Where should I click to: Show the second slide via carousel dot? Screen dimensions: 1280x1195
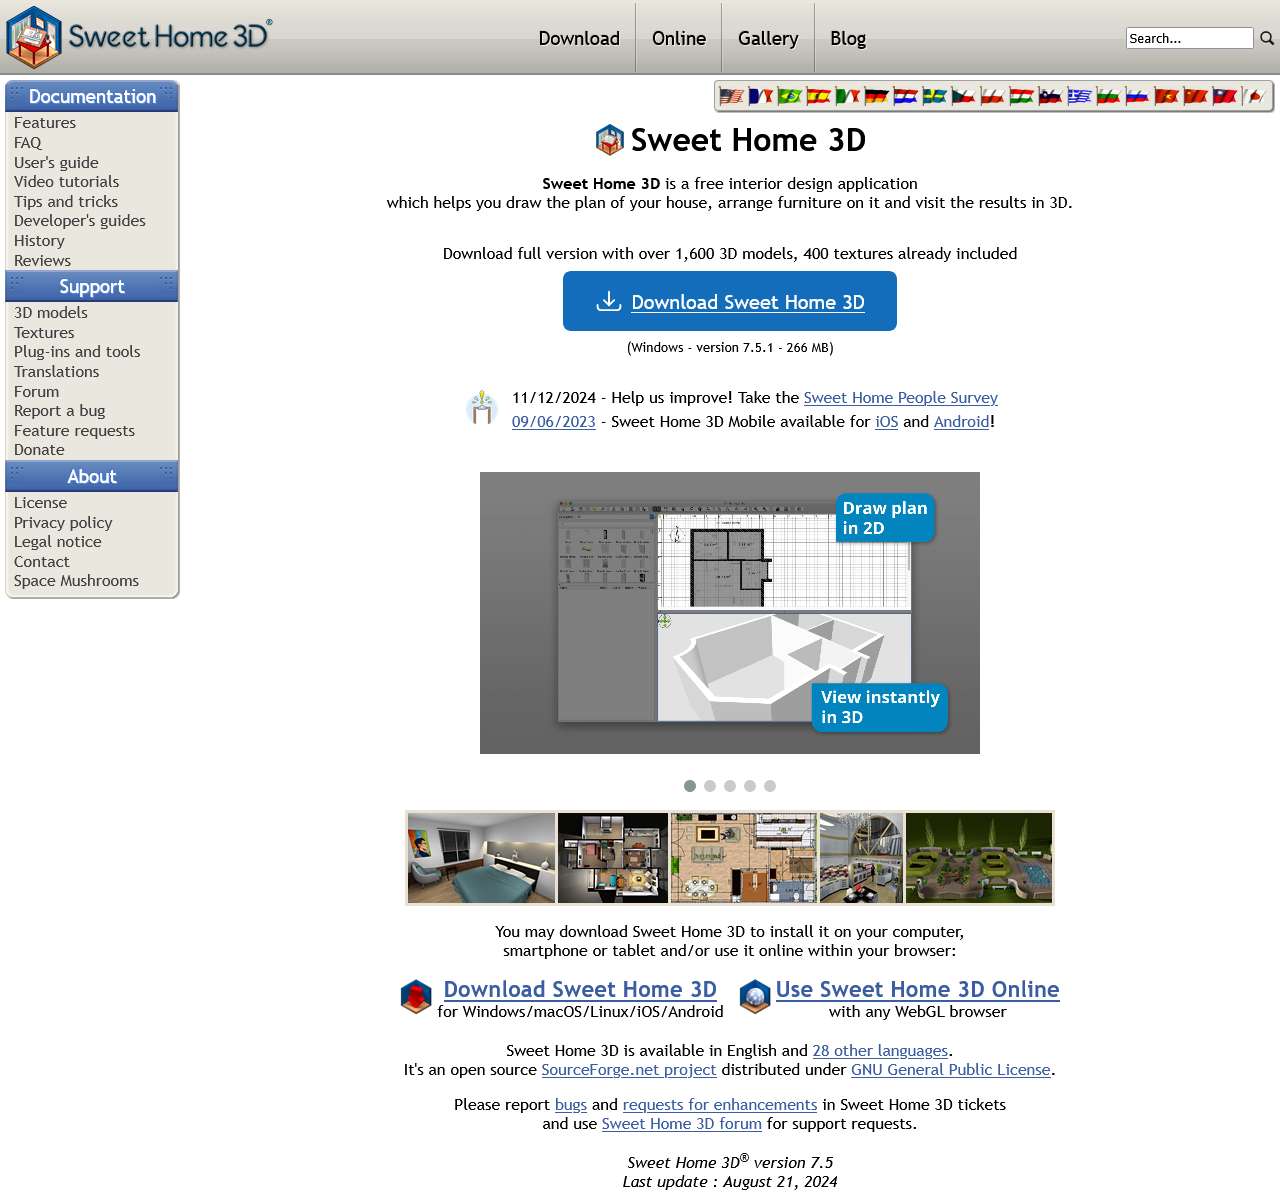point(710,786)
